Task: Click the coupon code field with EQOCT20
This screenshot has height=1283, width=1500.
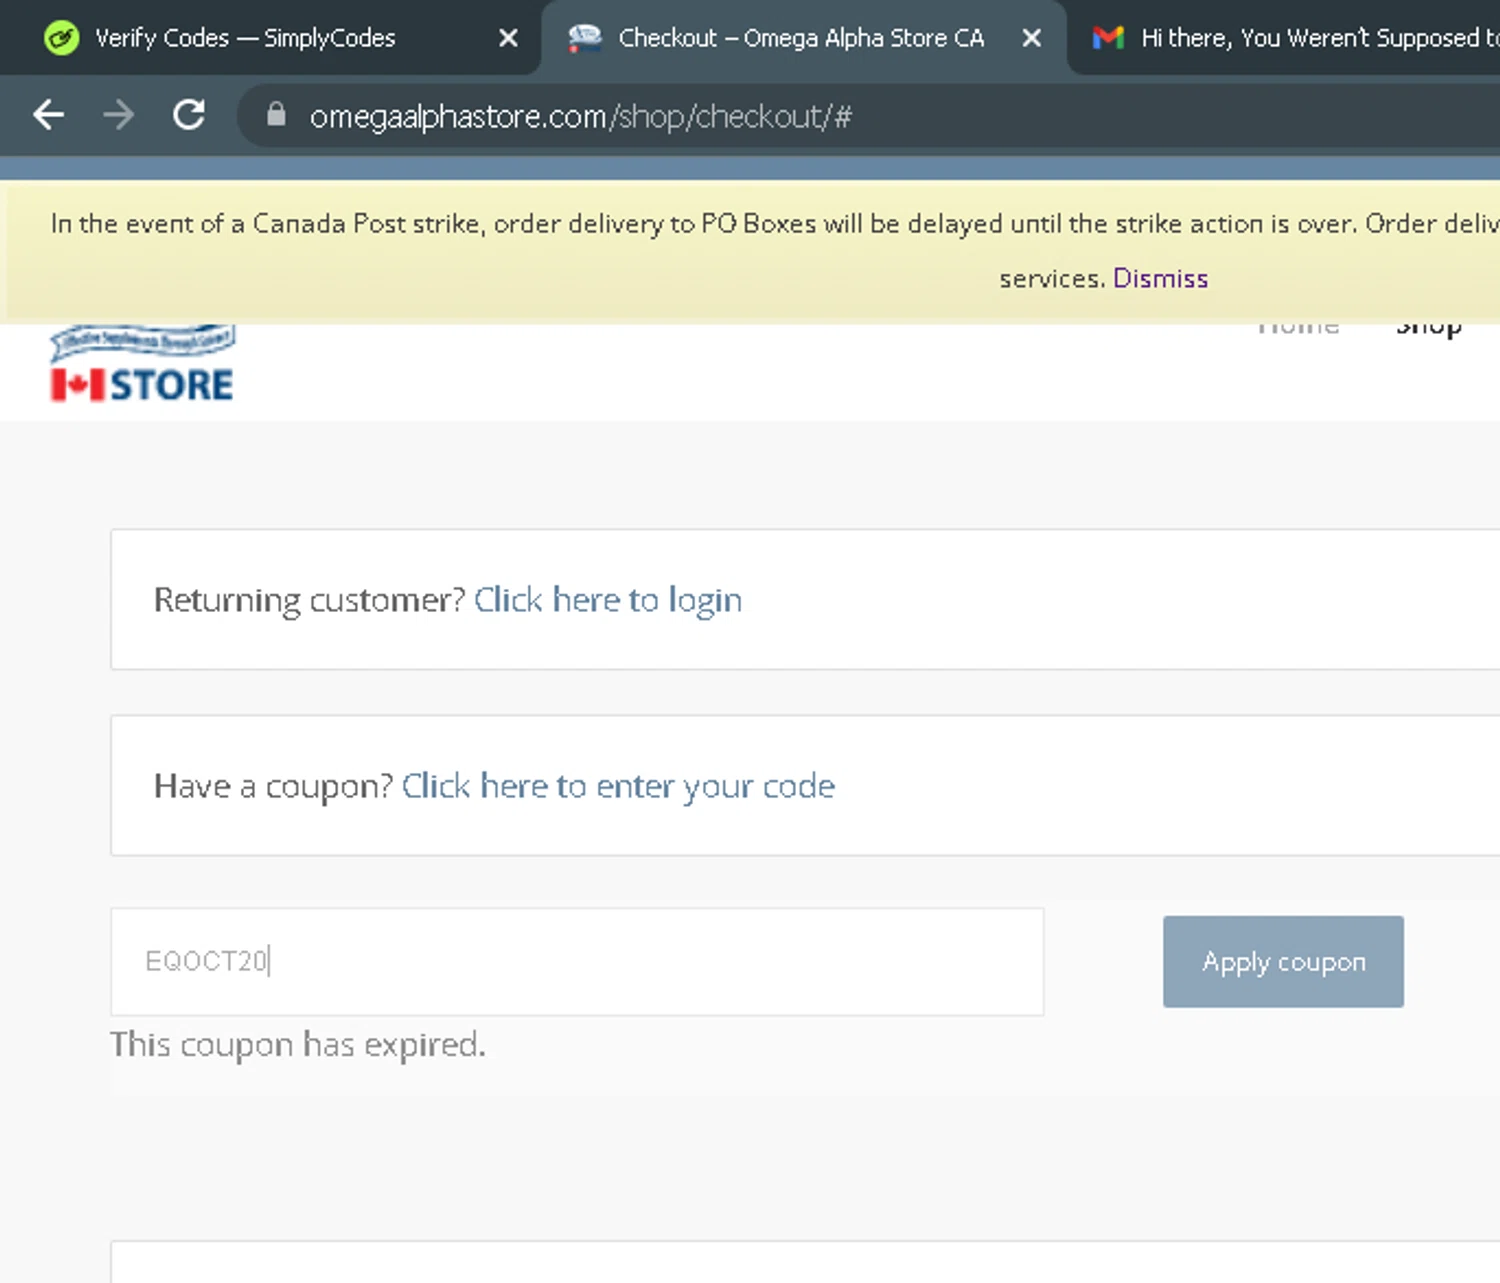Action: 577,962
